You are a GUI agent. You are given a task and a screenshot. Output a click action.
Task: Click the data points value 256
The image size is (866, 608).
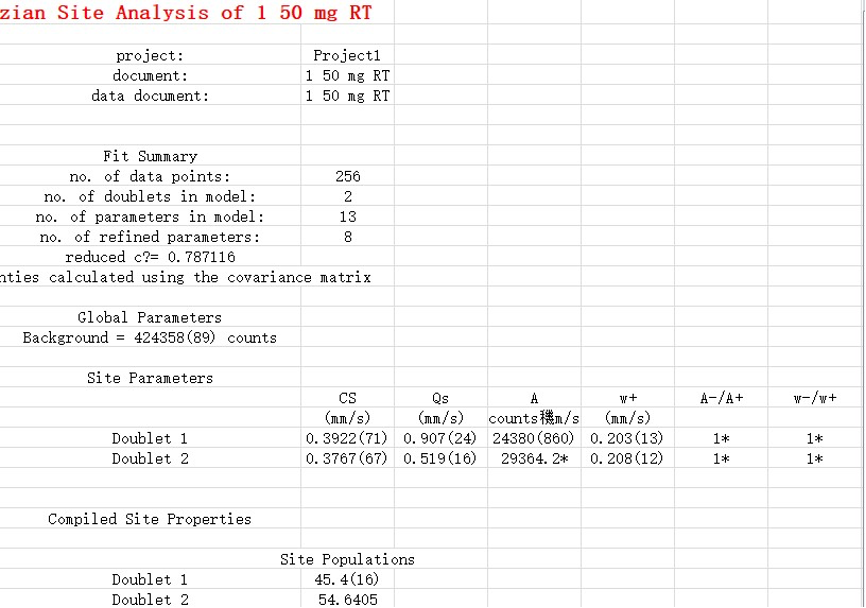point(347,176)
